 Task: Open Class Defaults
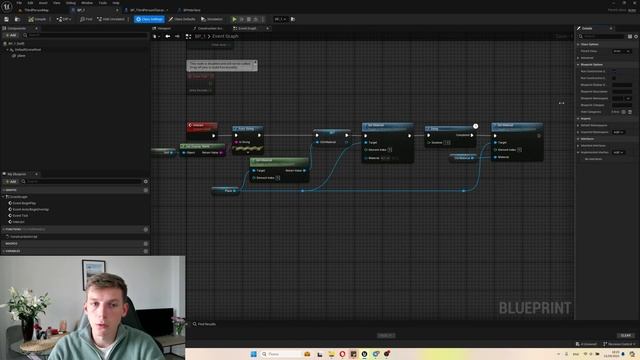[182, 19]
